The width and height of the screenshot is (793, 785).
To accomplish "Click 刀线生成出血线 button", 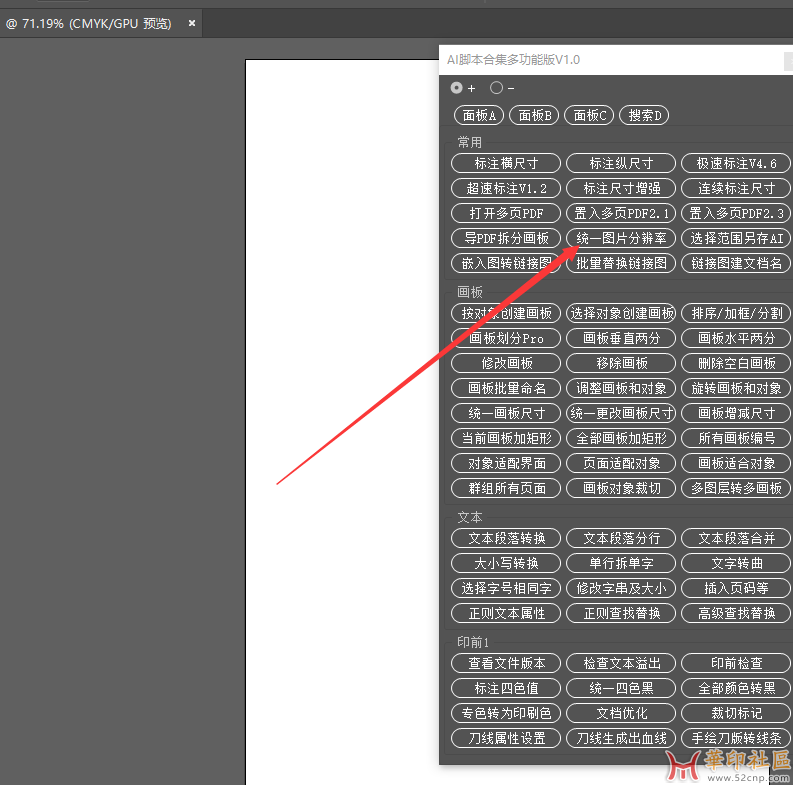I will pos(621,738).
